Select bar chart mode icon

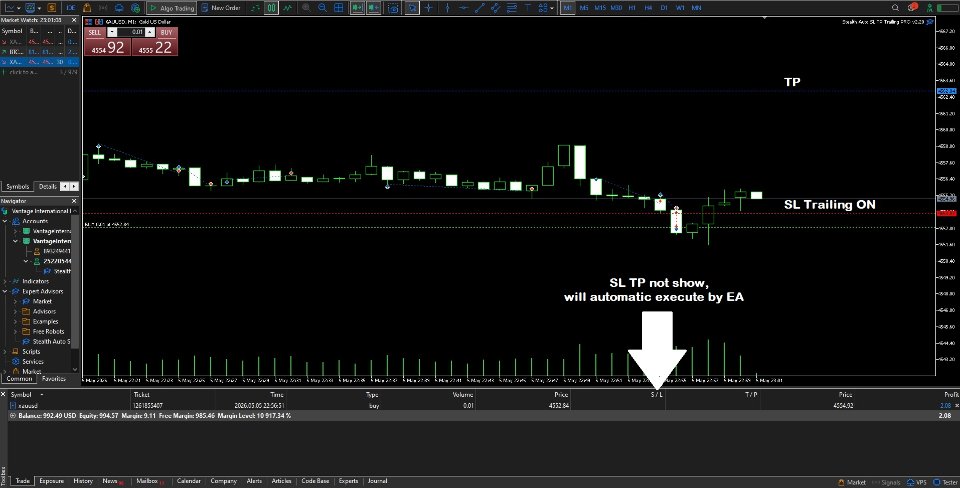point(255,8)
